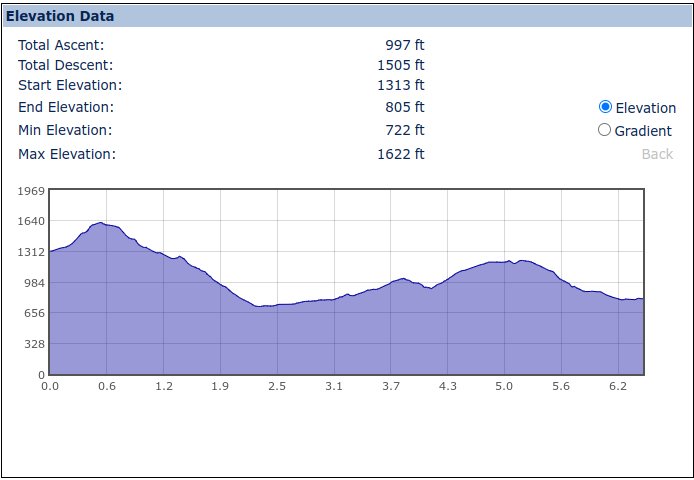Click the highest peak on the elevation chart

(100, 223)
